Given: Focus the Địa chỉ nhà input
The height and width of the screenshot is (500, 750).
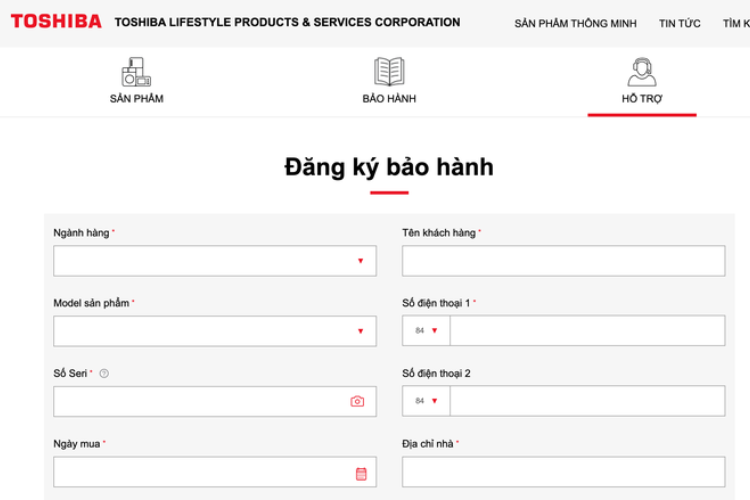Looking at the screenshot, I should click(563, 472).
